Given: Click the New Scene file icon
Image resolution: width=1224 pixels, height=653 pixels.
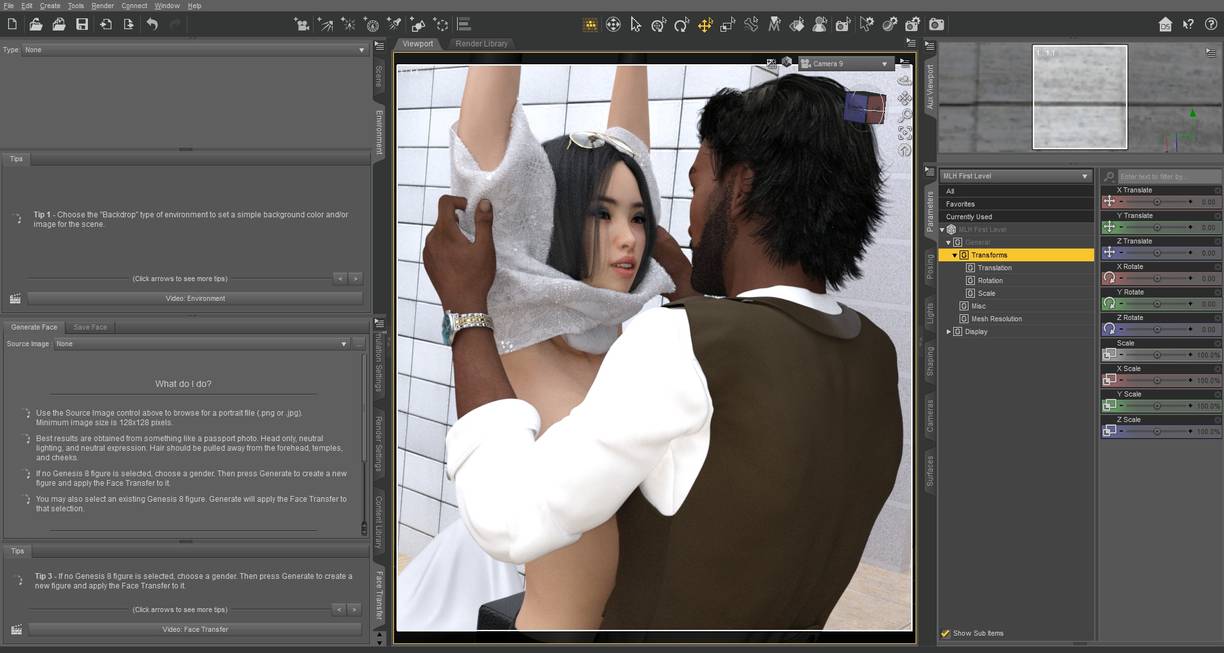Looking at the screenshot, I should [x=12, y=24].
